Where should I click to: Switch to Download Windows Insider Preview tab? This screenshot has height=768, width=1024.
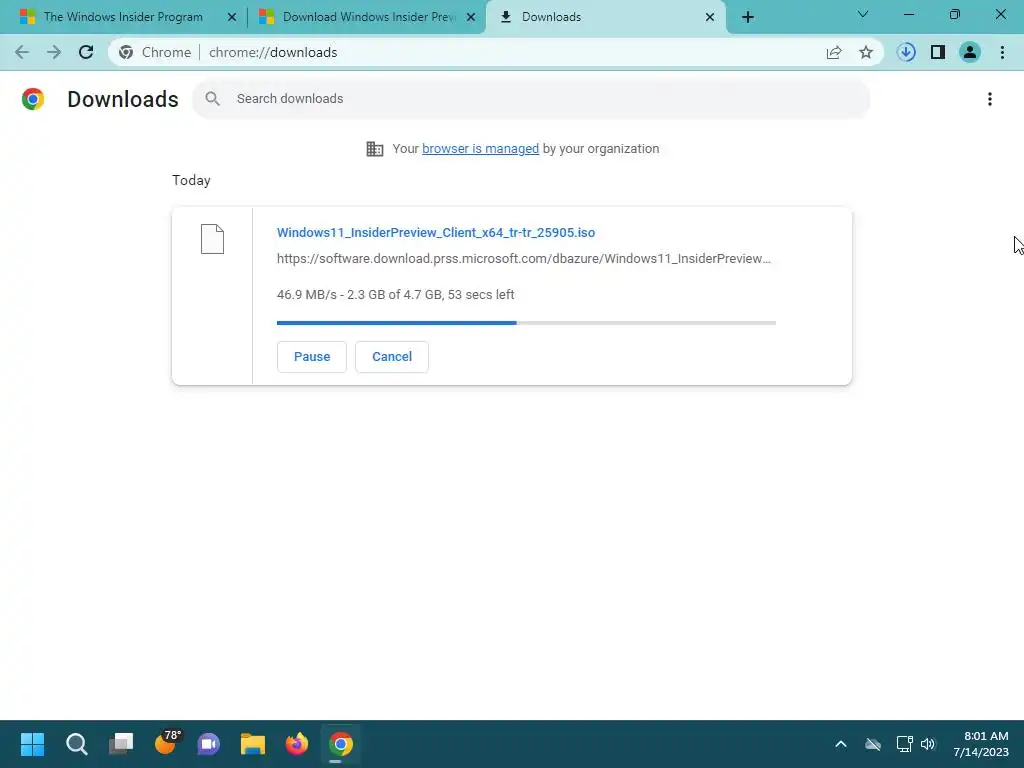click(x=366, y=17)
